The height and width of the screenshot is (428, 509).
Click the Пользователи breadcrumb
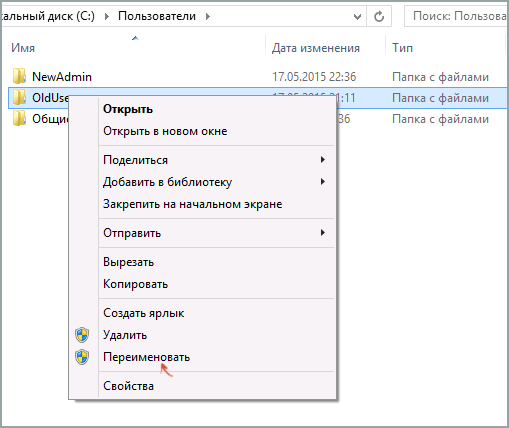pyautogui.click(x=157, y=16)
